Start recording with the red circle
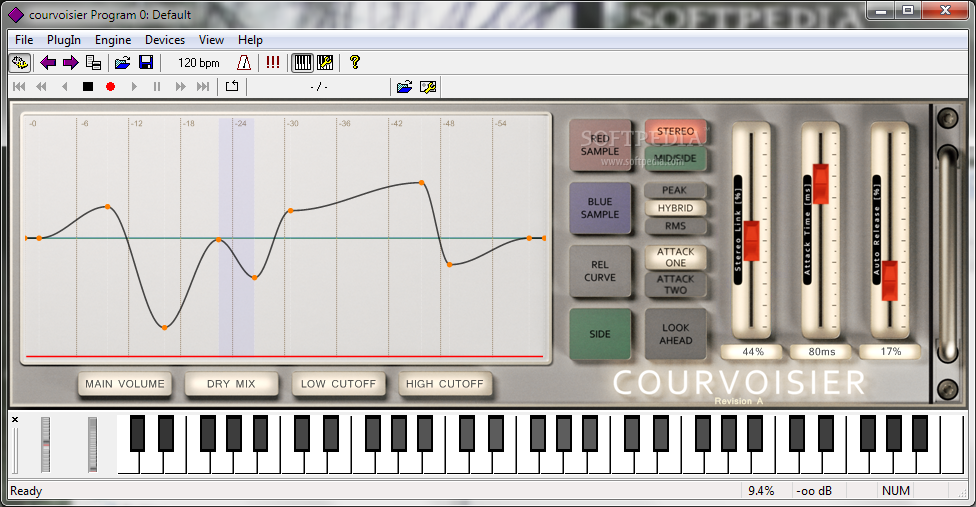This screenshot has width=976, height=507. pos(110,86)
